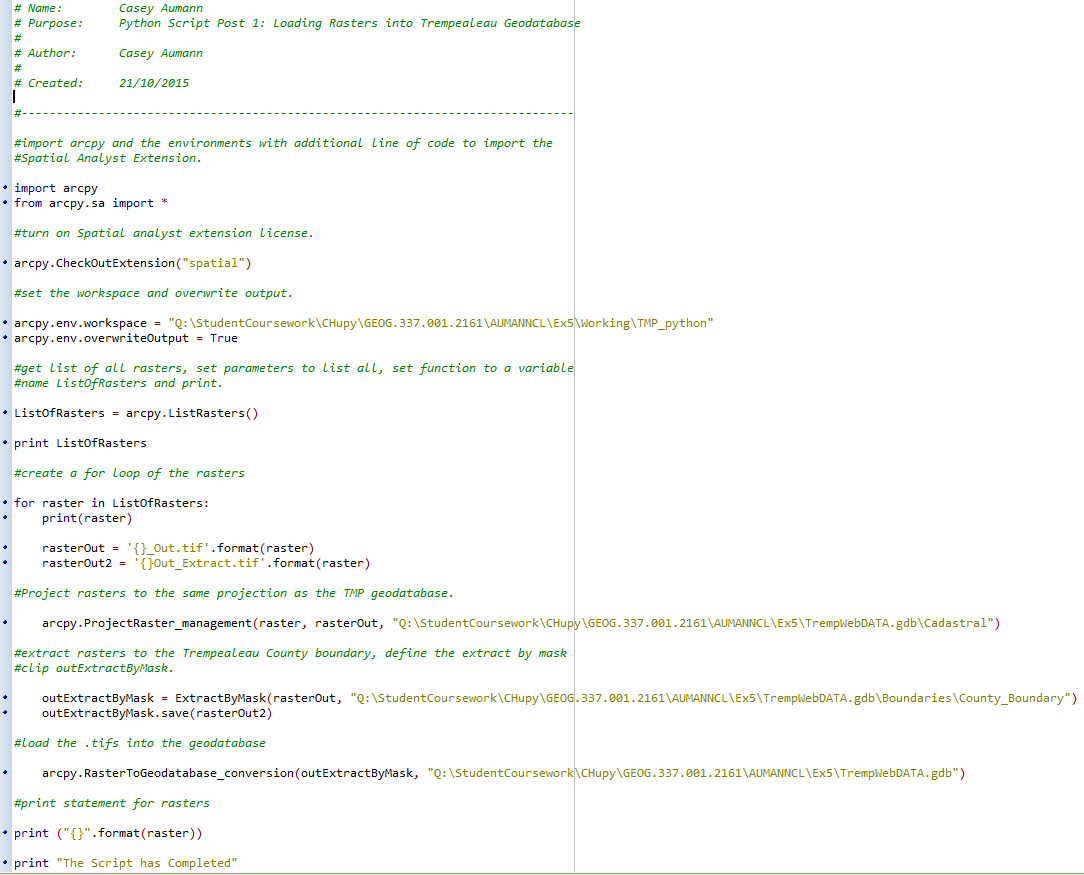Image resolution: width=1084 pixels, height=875 pixels.
Task: Click the '#load the .tifs into the geodatabase' comment
Action: point(140,743)
